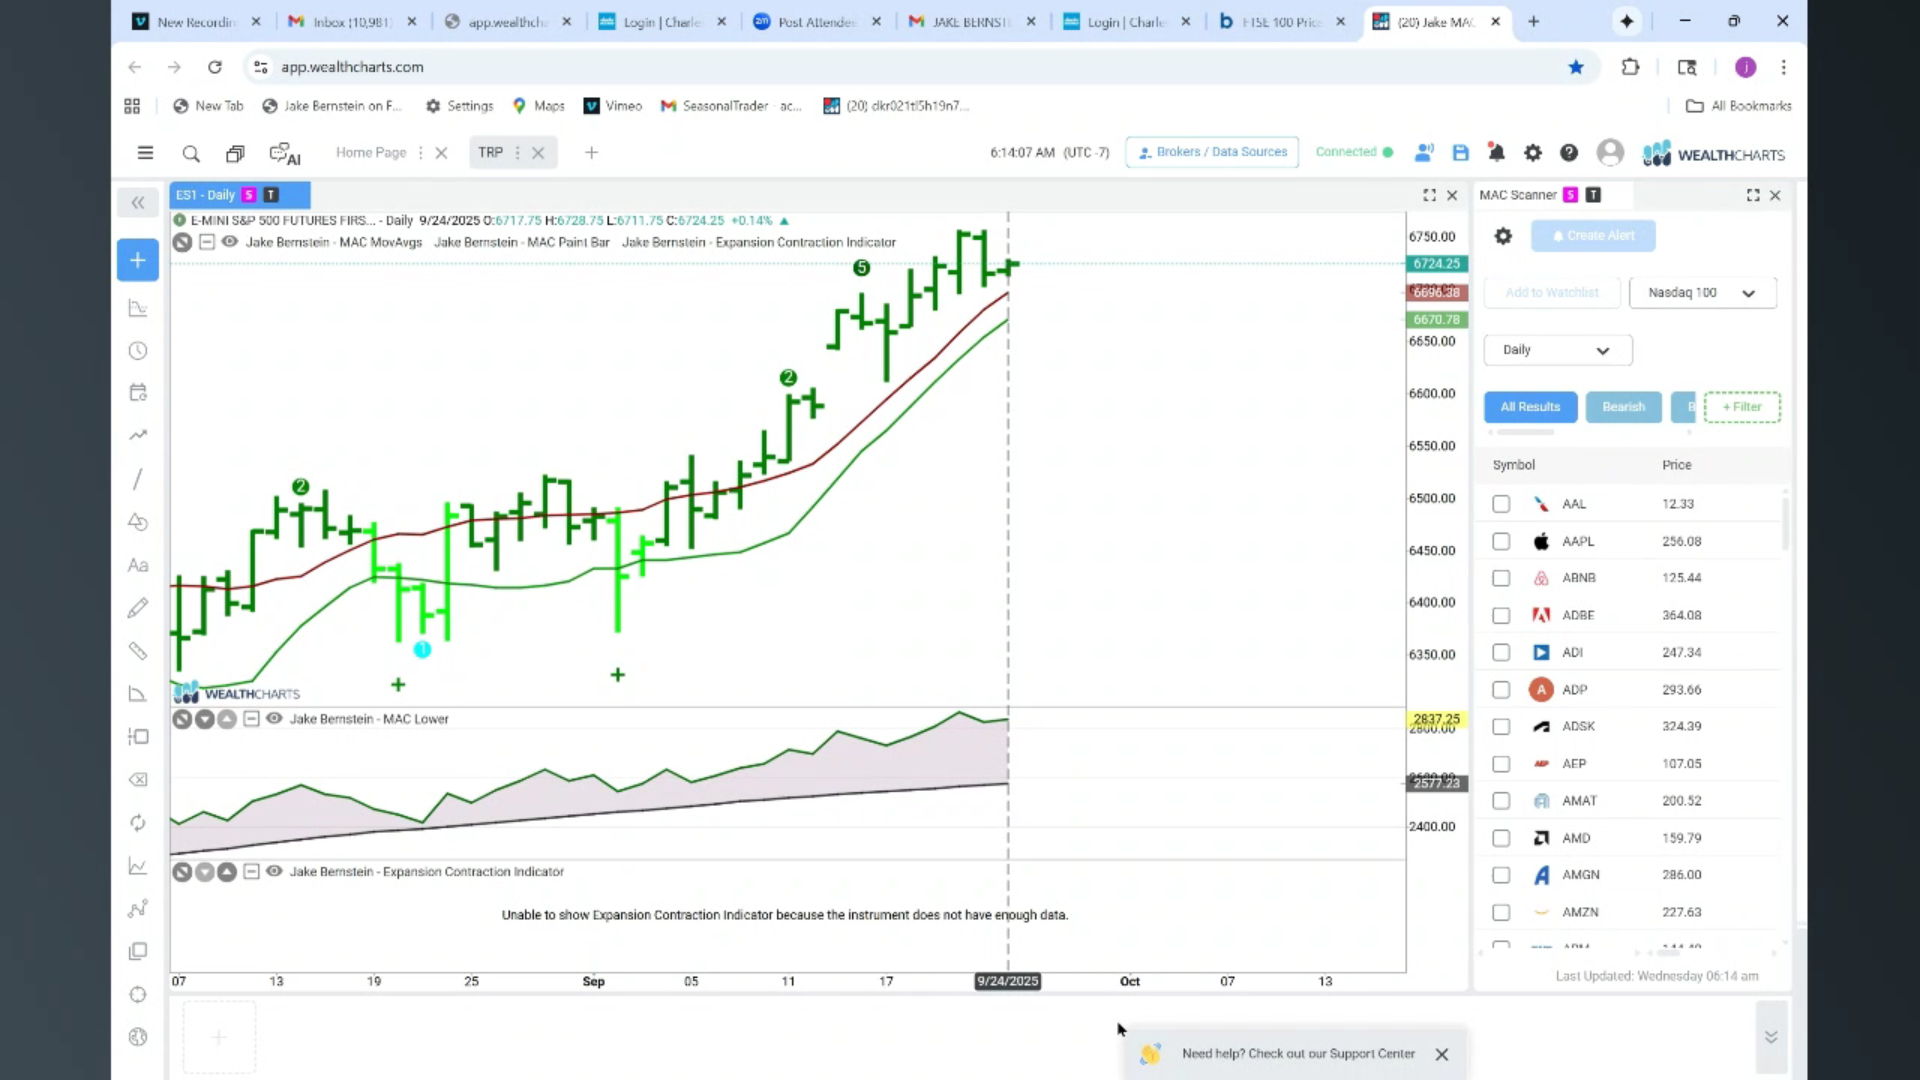Select the Aa text annotation tool
Screen dimensions: 1920x1080
point(138,566)
